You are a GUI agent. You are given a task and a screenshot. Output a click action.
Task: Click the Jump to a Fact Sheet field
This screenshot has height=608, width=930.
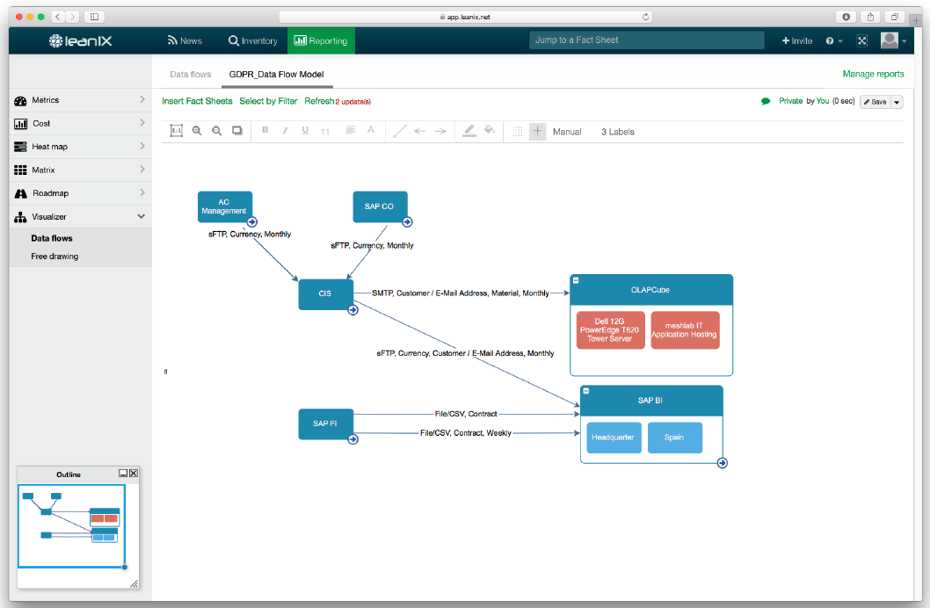(646, 40)
